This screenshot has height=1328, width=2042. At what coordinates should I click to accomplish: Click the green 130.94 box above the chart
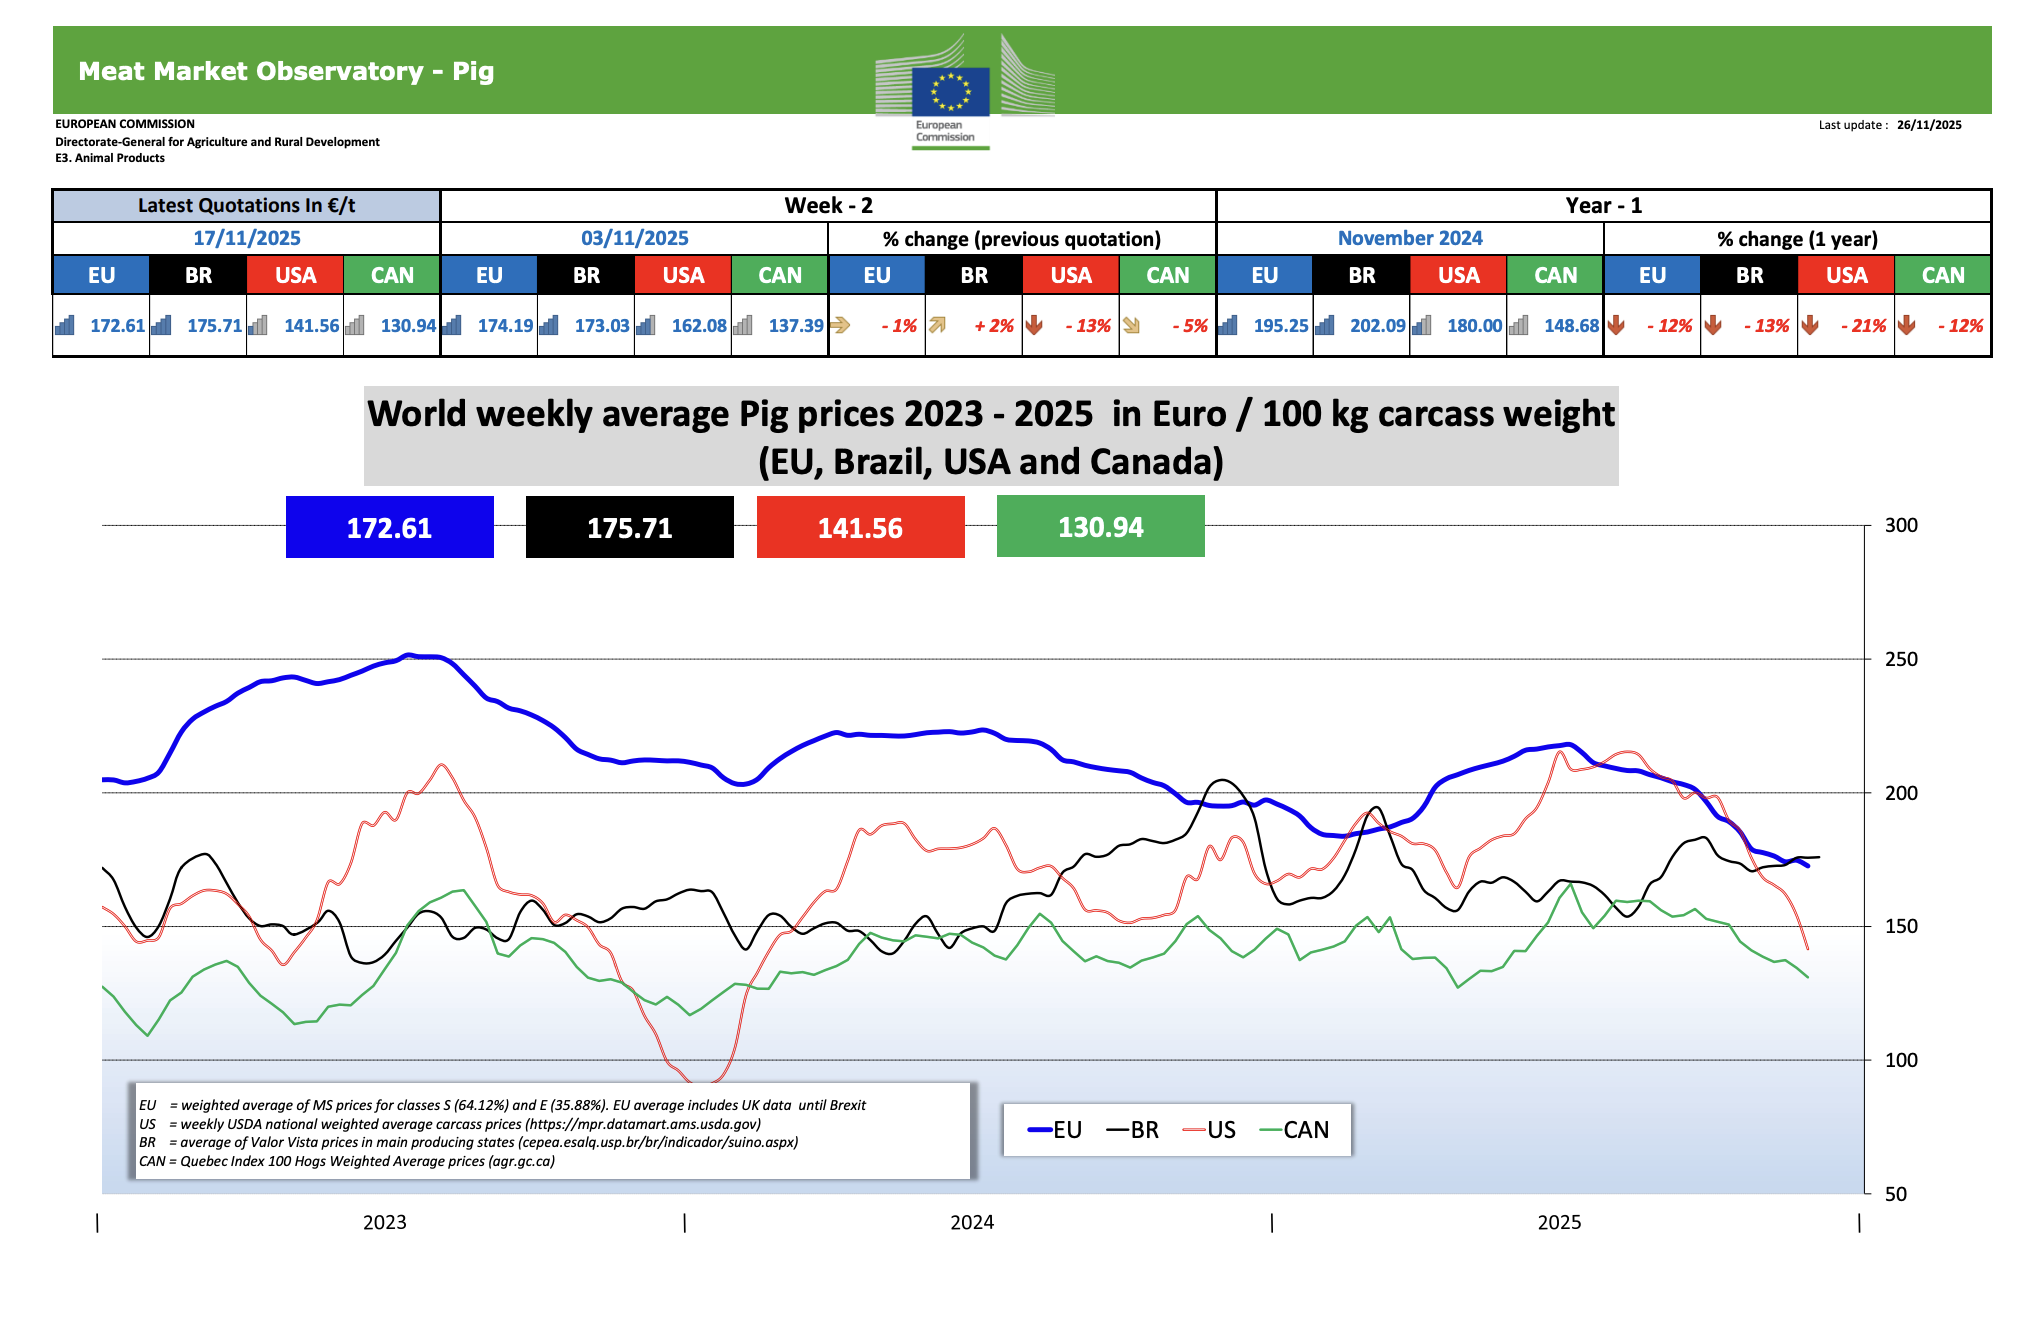(x=1100, y=527)
